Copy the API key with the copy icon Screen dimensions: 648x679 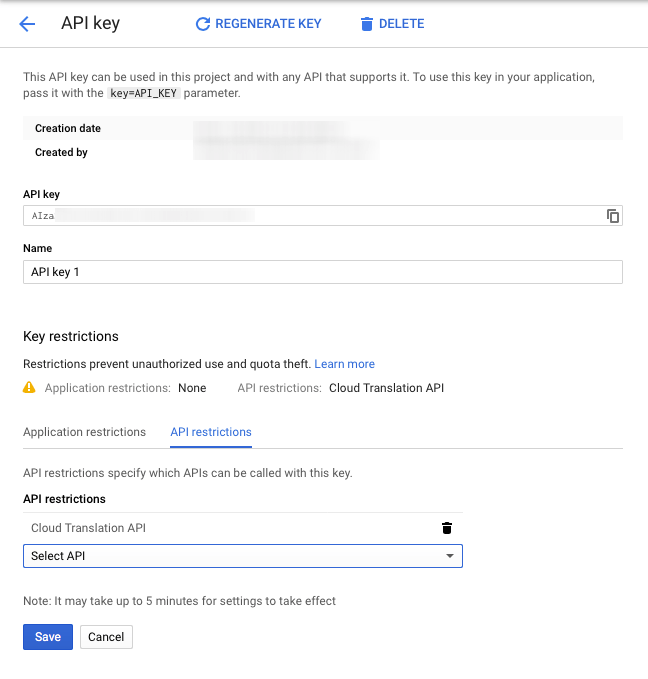coord(612,216)
